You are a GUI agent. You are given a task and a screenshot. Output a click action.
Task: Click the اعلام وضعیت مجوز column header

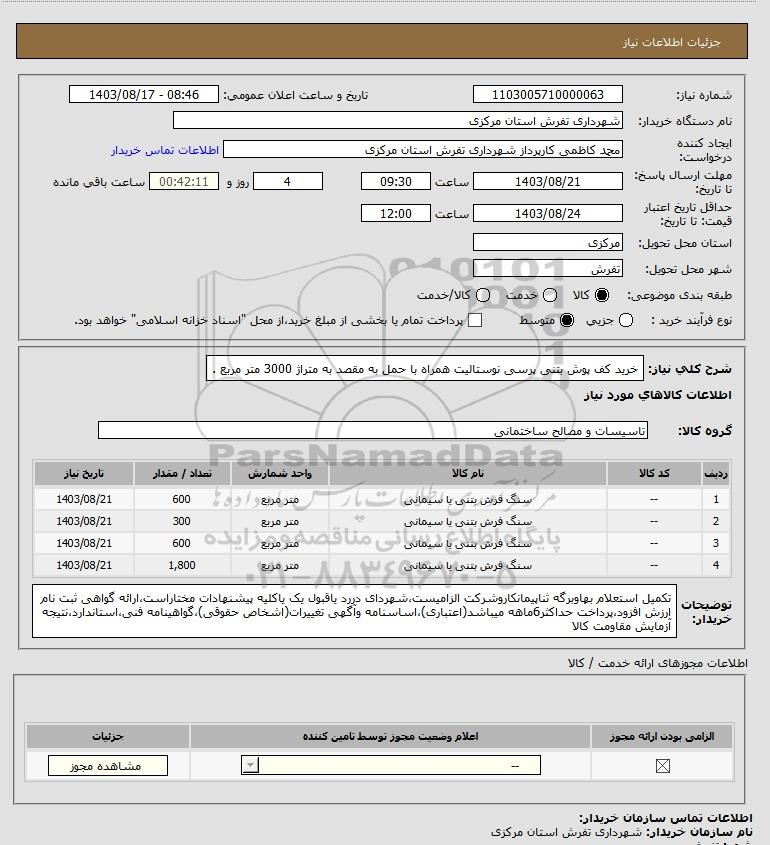390,736
